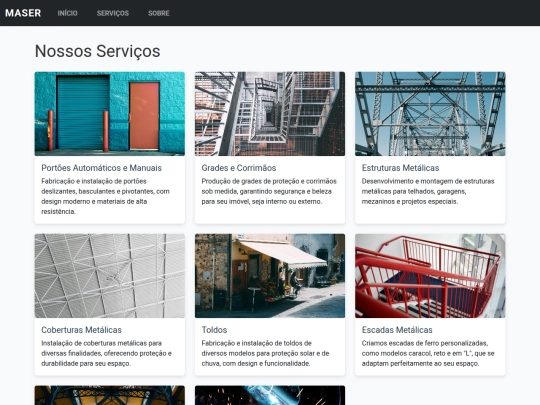Click the description starting 'Produção de grades de proteção'
The width and height of the screenshot is (540, 405).
(x=269, y=191)
